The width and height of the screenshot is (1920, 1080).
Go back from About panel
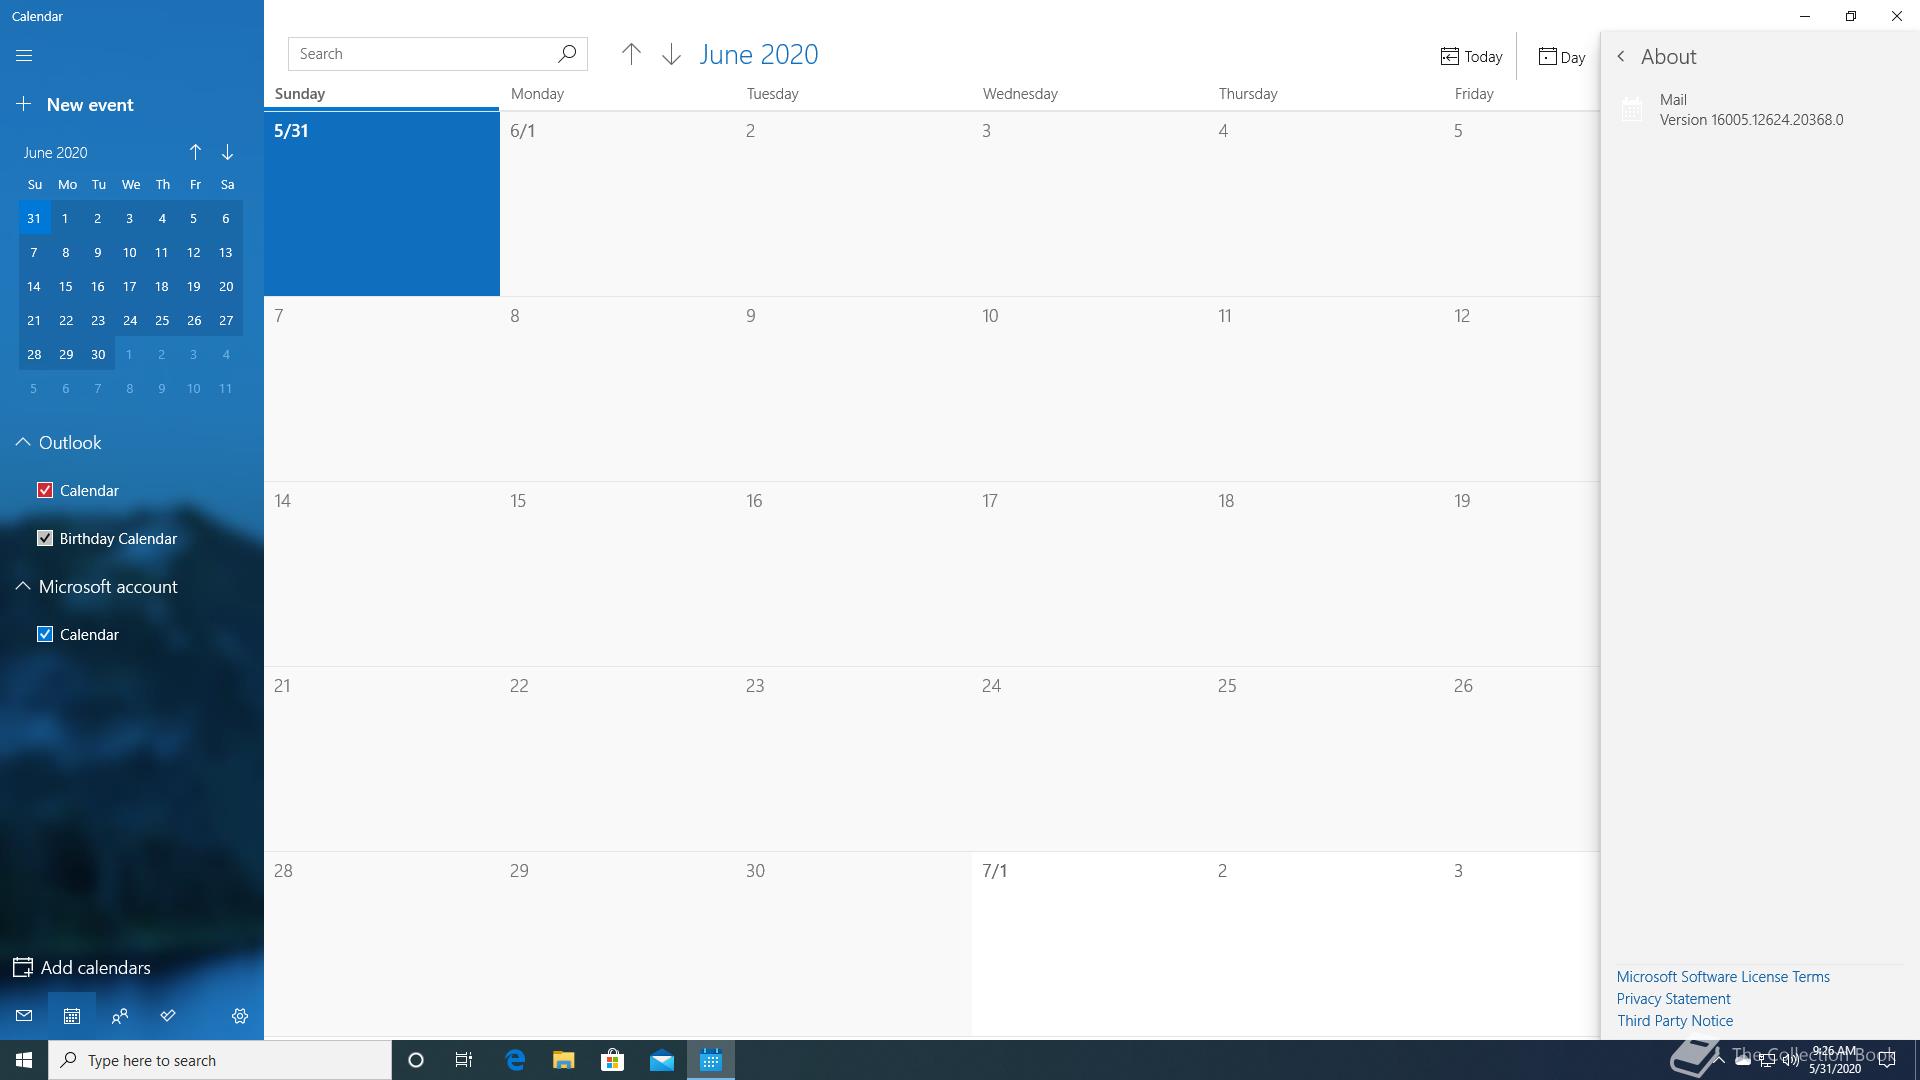tap(1621, 57)
